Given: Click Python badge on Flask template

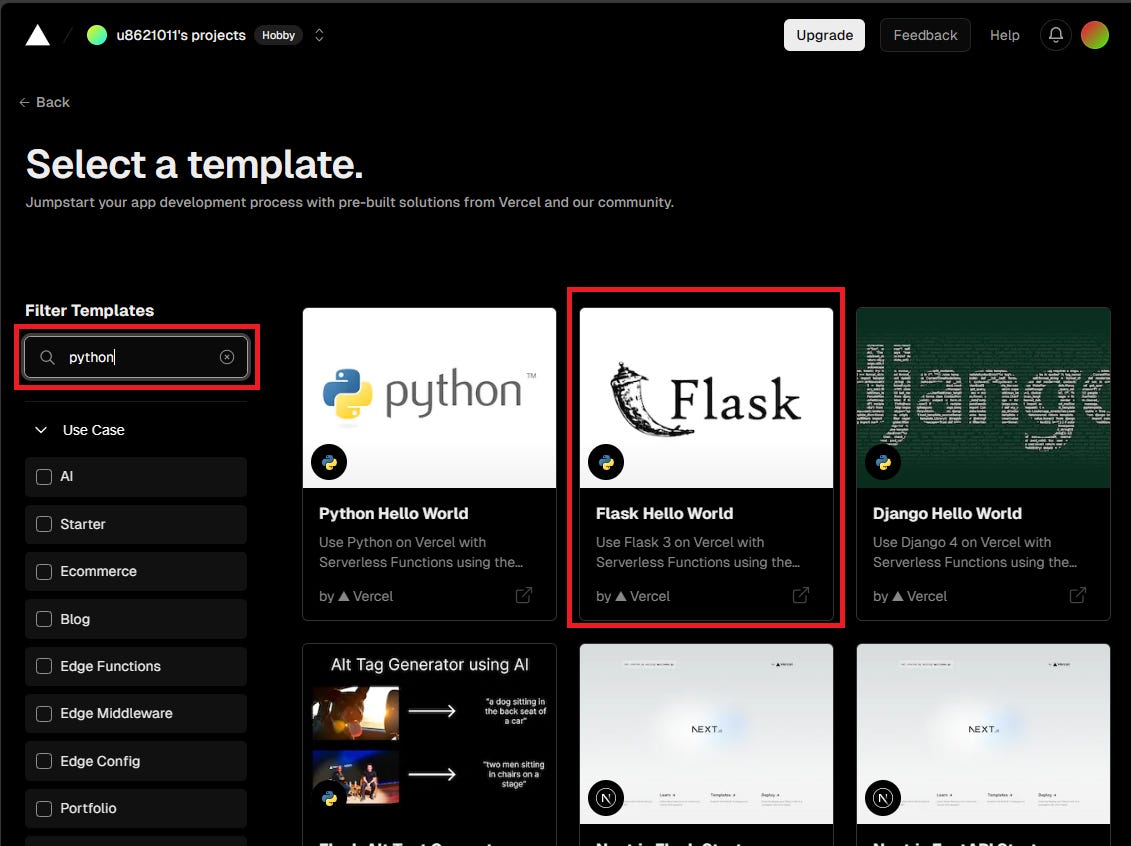Looking at the screenshot, I should tap(606, 462).
